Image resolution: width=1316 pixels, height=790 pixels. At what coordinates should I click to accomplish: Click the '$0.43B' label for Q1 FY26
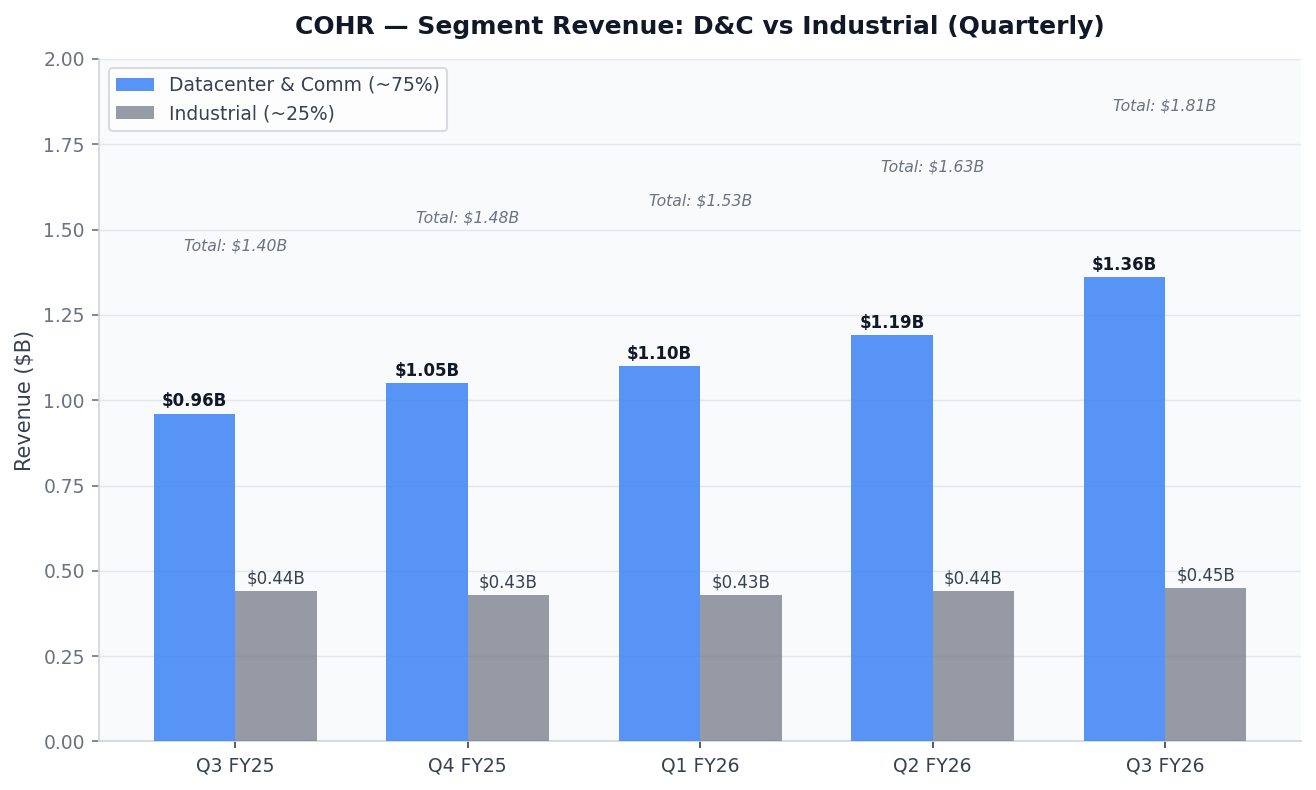pos(741,582)
